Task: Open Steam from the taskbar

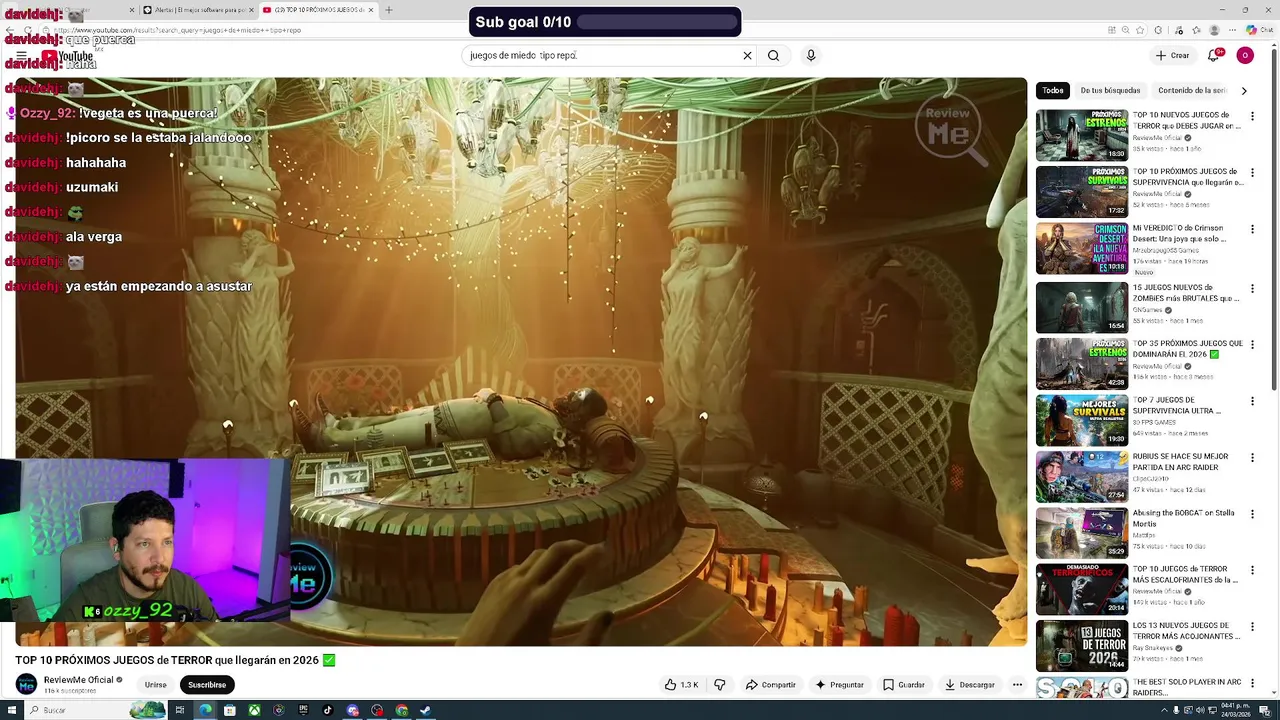Action: [x=426, y=711]
